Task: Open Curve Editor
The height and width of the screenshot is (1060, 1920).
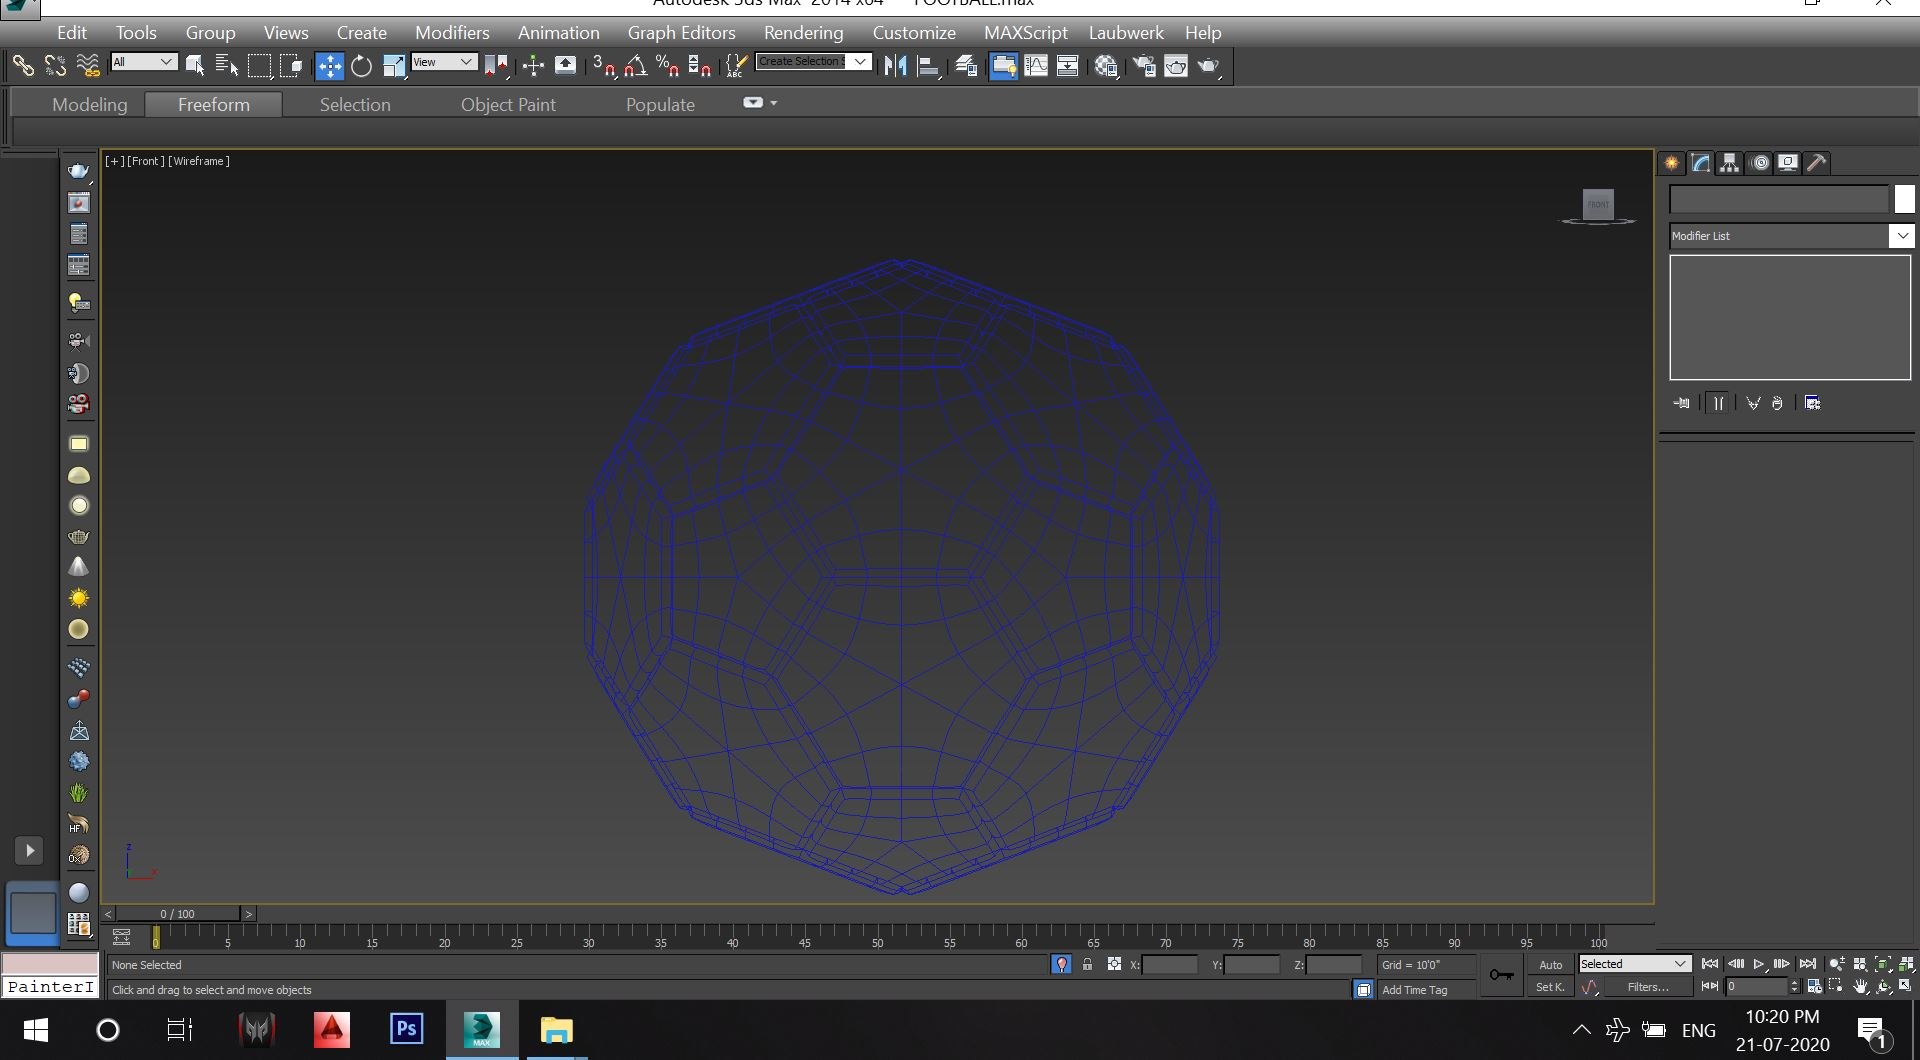Action: pyautogui.click(x=1036, y=66)
